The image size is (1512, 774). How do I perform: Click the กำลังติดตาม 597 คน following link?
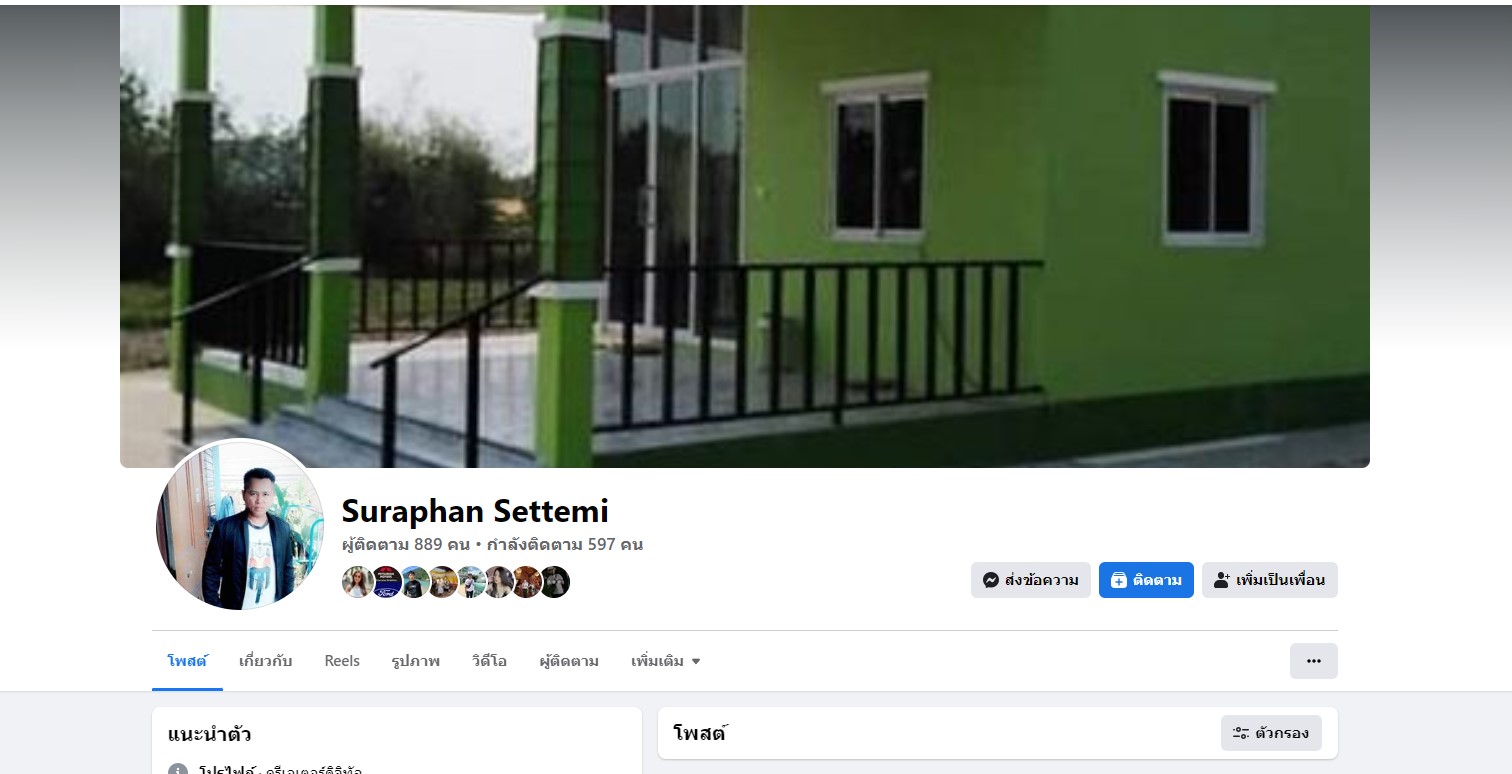[564, 545]
